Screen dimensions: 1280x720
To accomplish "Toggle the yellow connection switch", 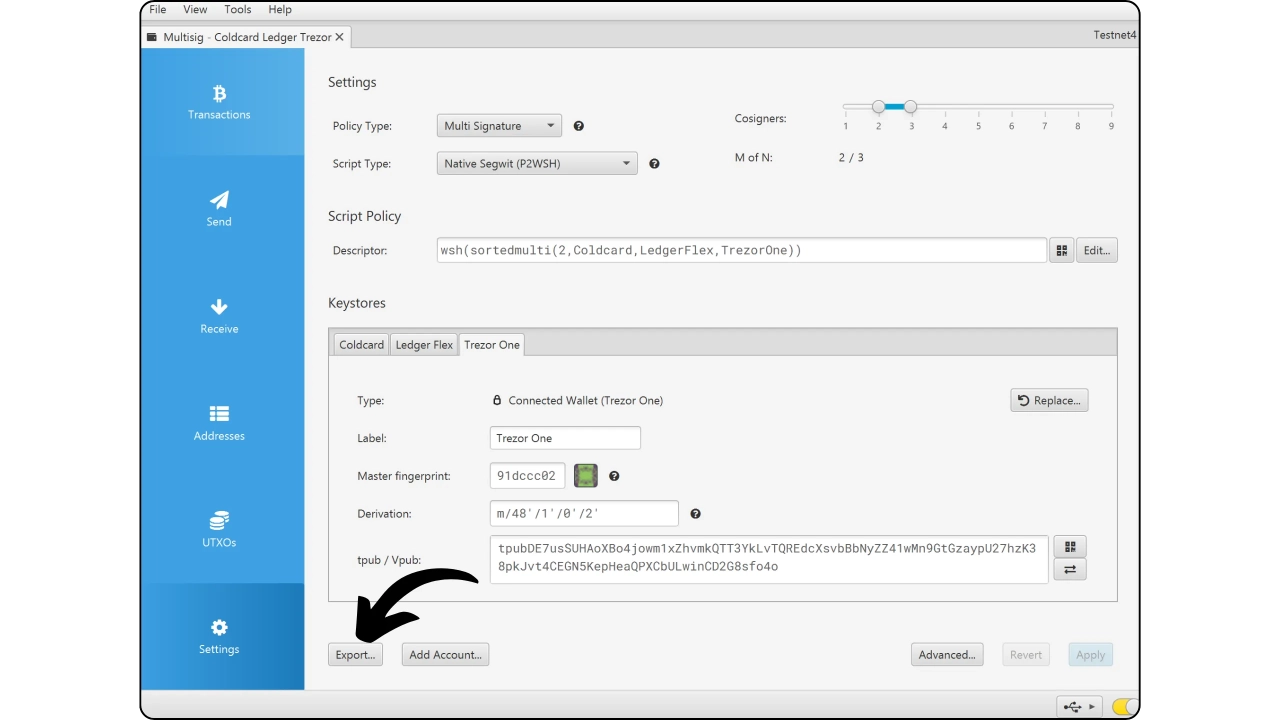I will pos(1125,707).
